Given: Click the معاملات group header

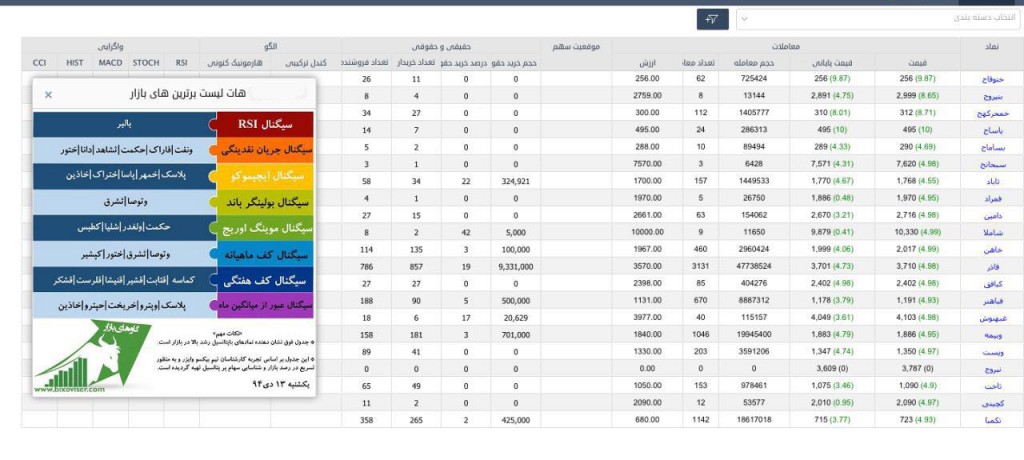Looking at the screenshot, I should 786,46.
